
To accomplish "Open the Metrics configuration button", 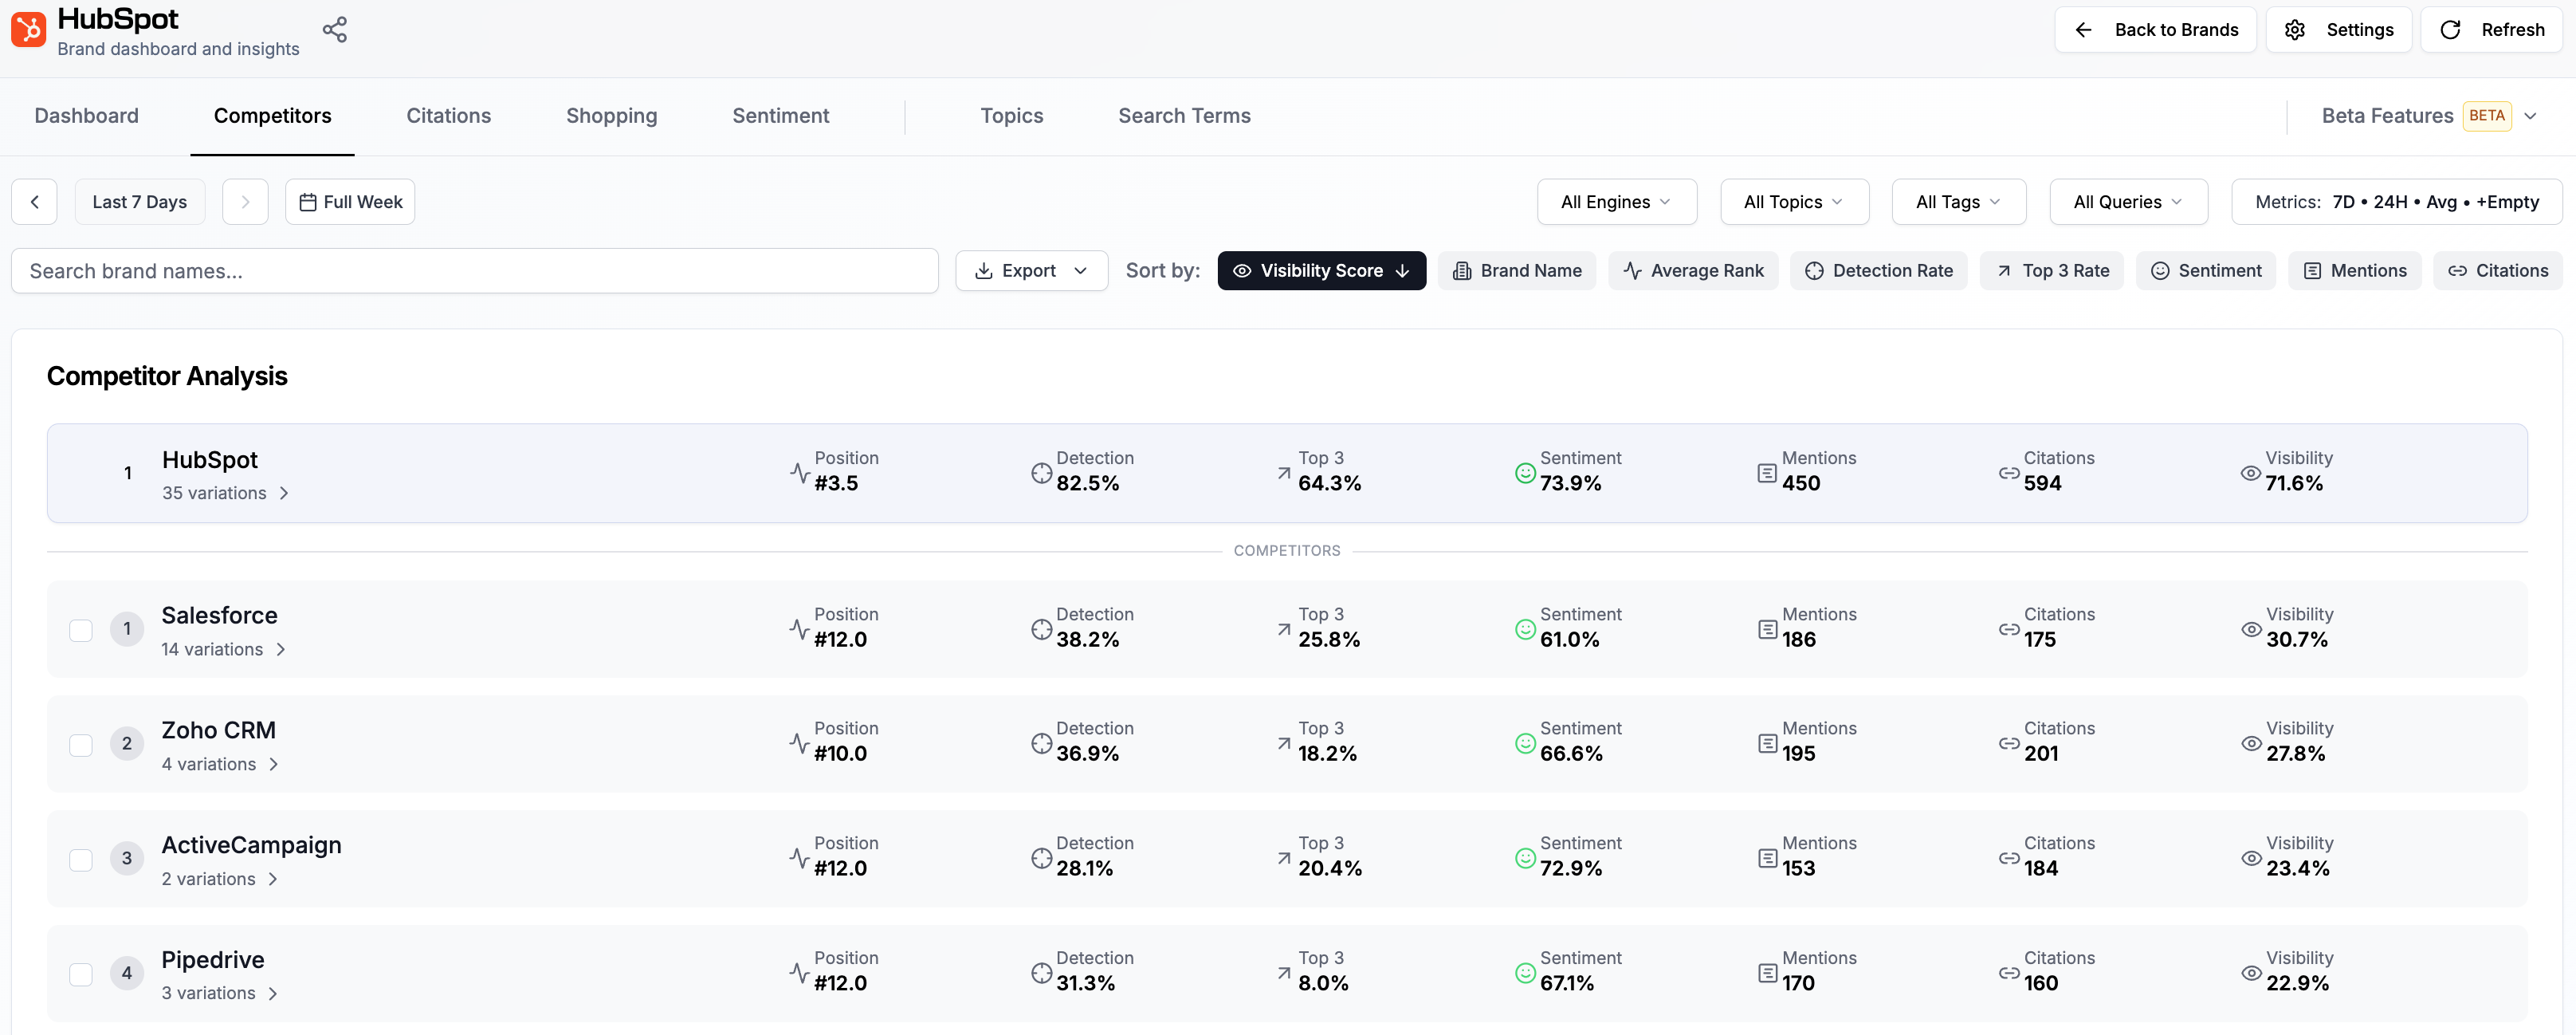I will [x=2397, y=202].
